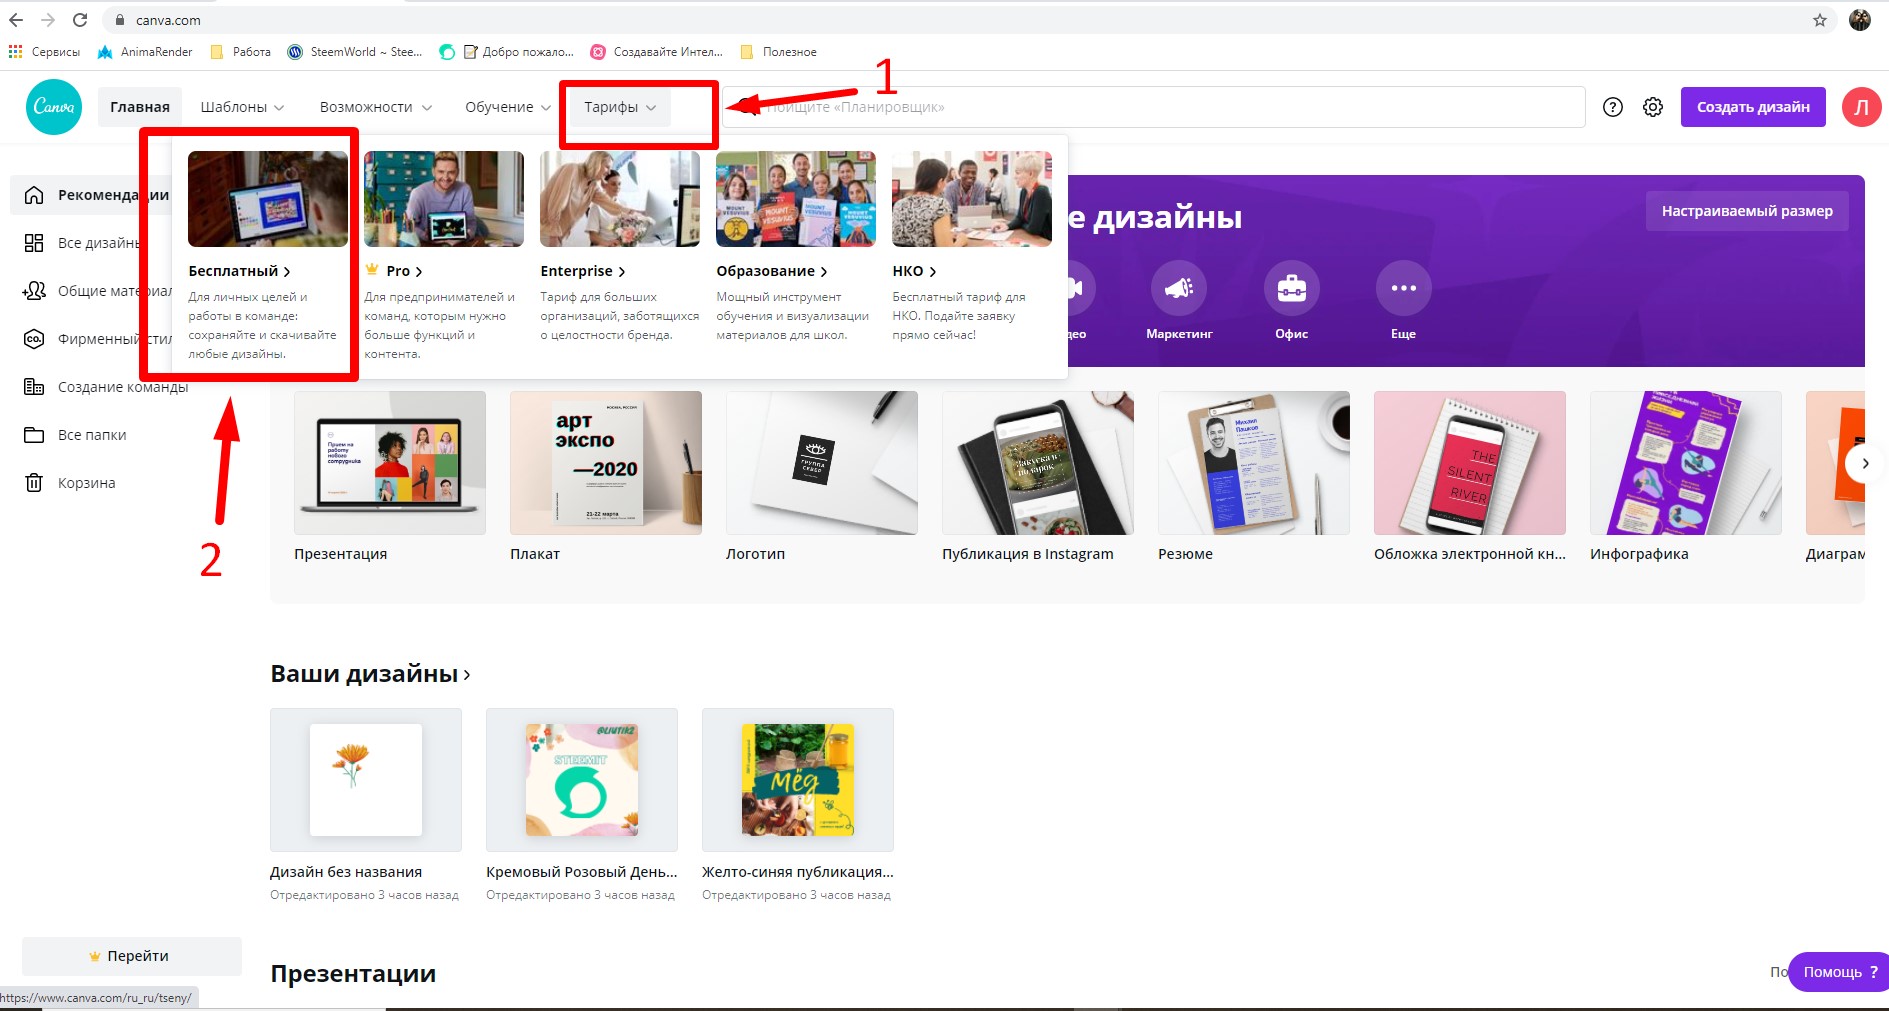
Task: Open Все папки in the sidebar
Action: click(x=75, y=435)
